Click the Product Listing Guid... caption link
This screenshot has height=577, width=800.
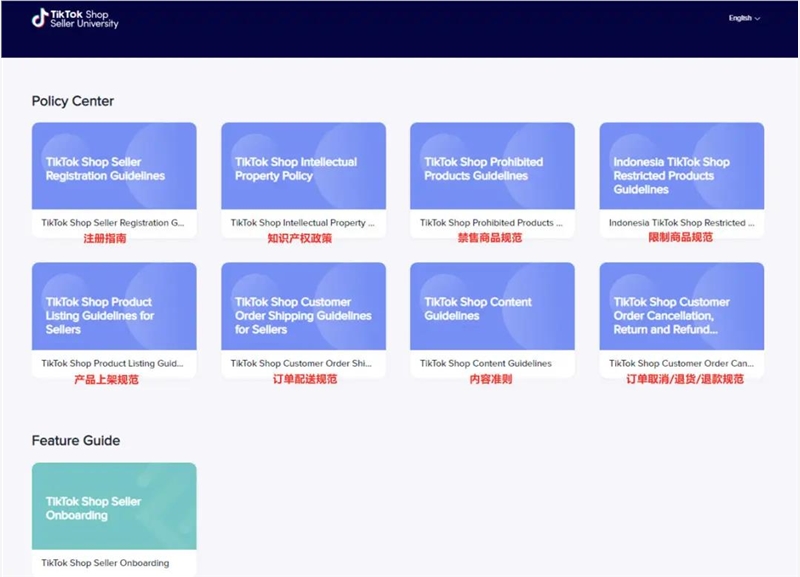113,363
